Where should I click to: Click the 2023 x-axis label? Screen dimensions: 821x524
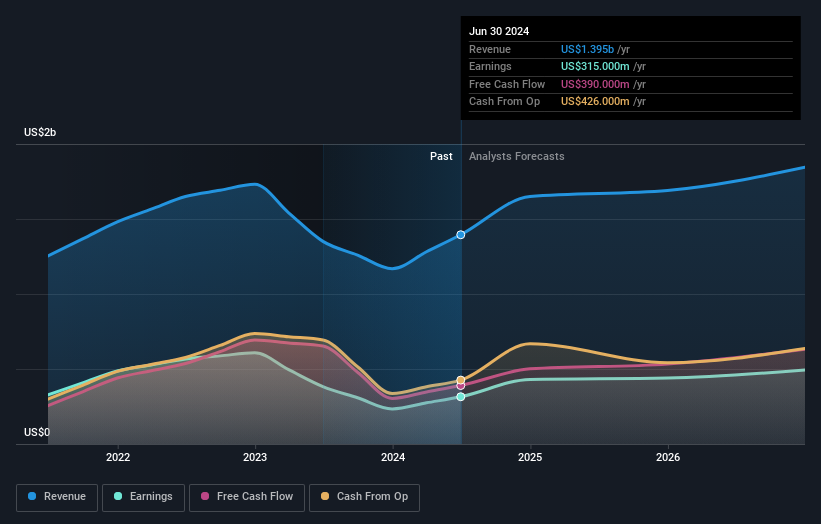coord(255,458)
